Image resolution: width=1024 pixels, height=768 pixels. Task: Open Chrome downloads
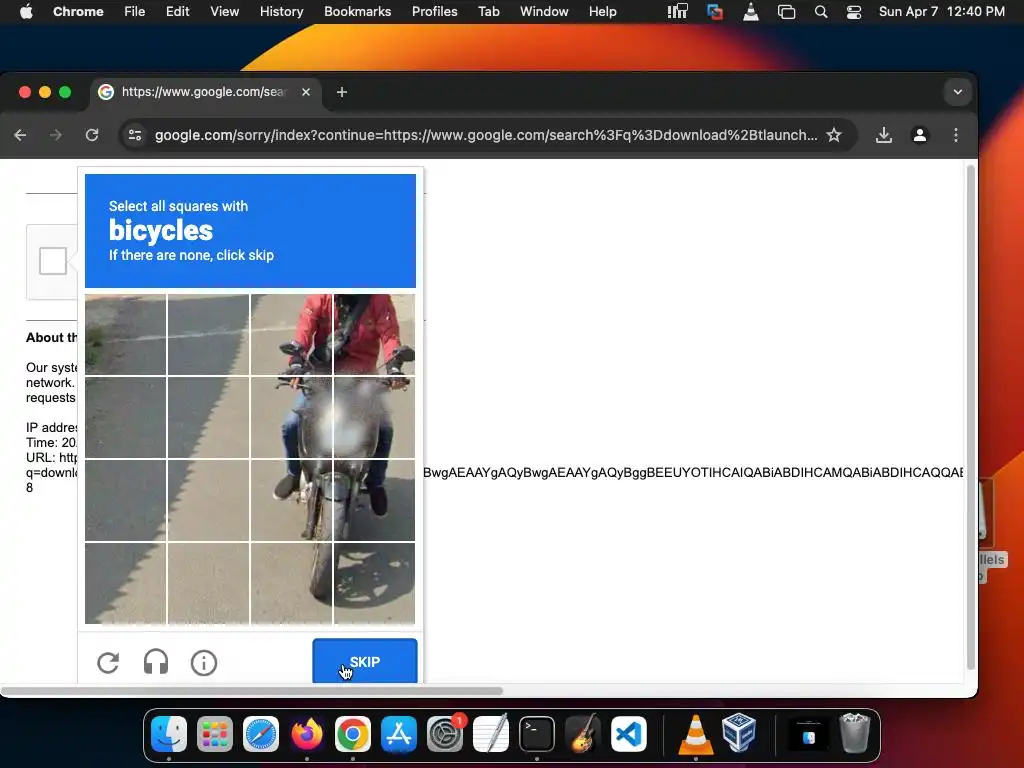884,135
